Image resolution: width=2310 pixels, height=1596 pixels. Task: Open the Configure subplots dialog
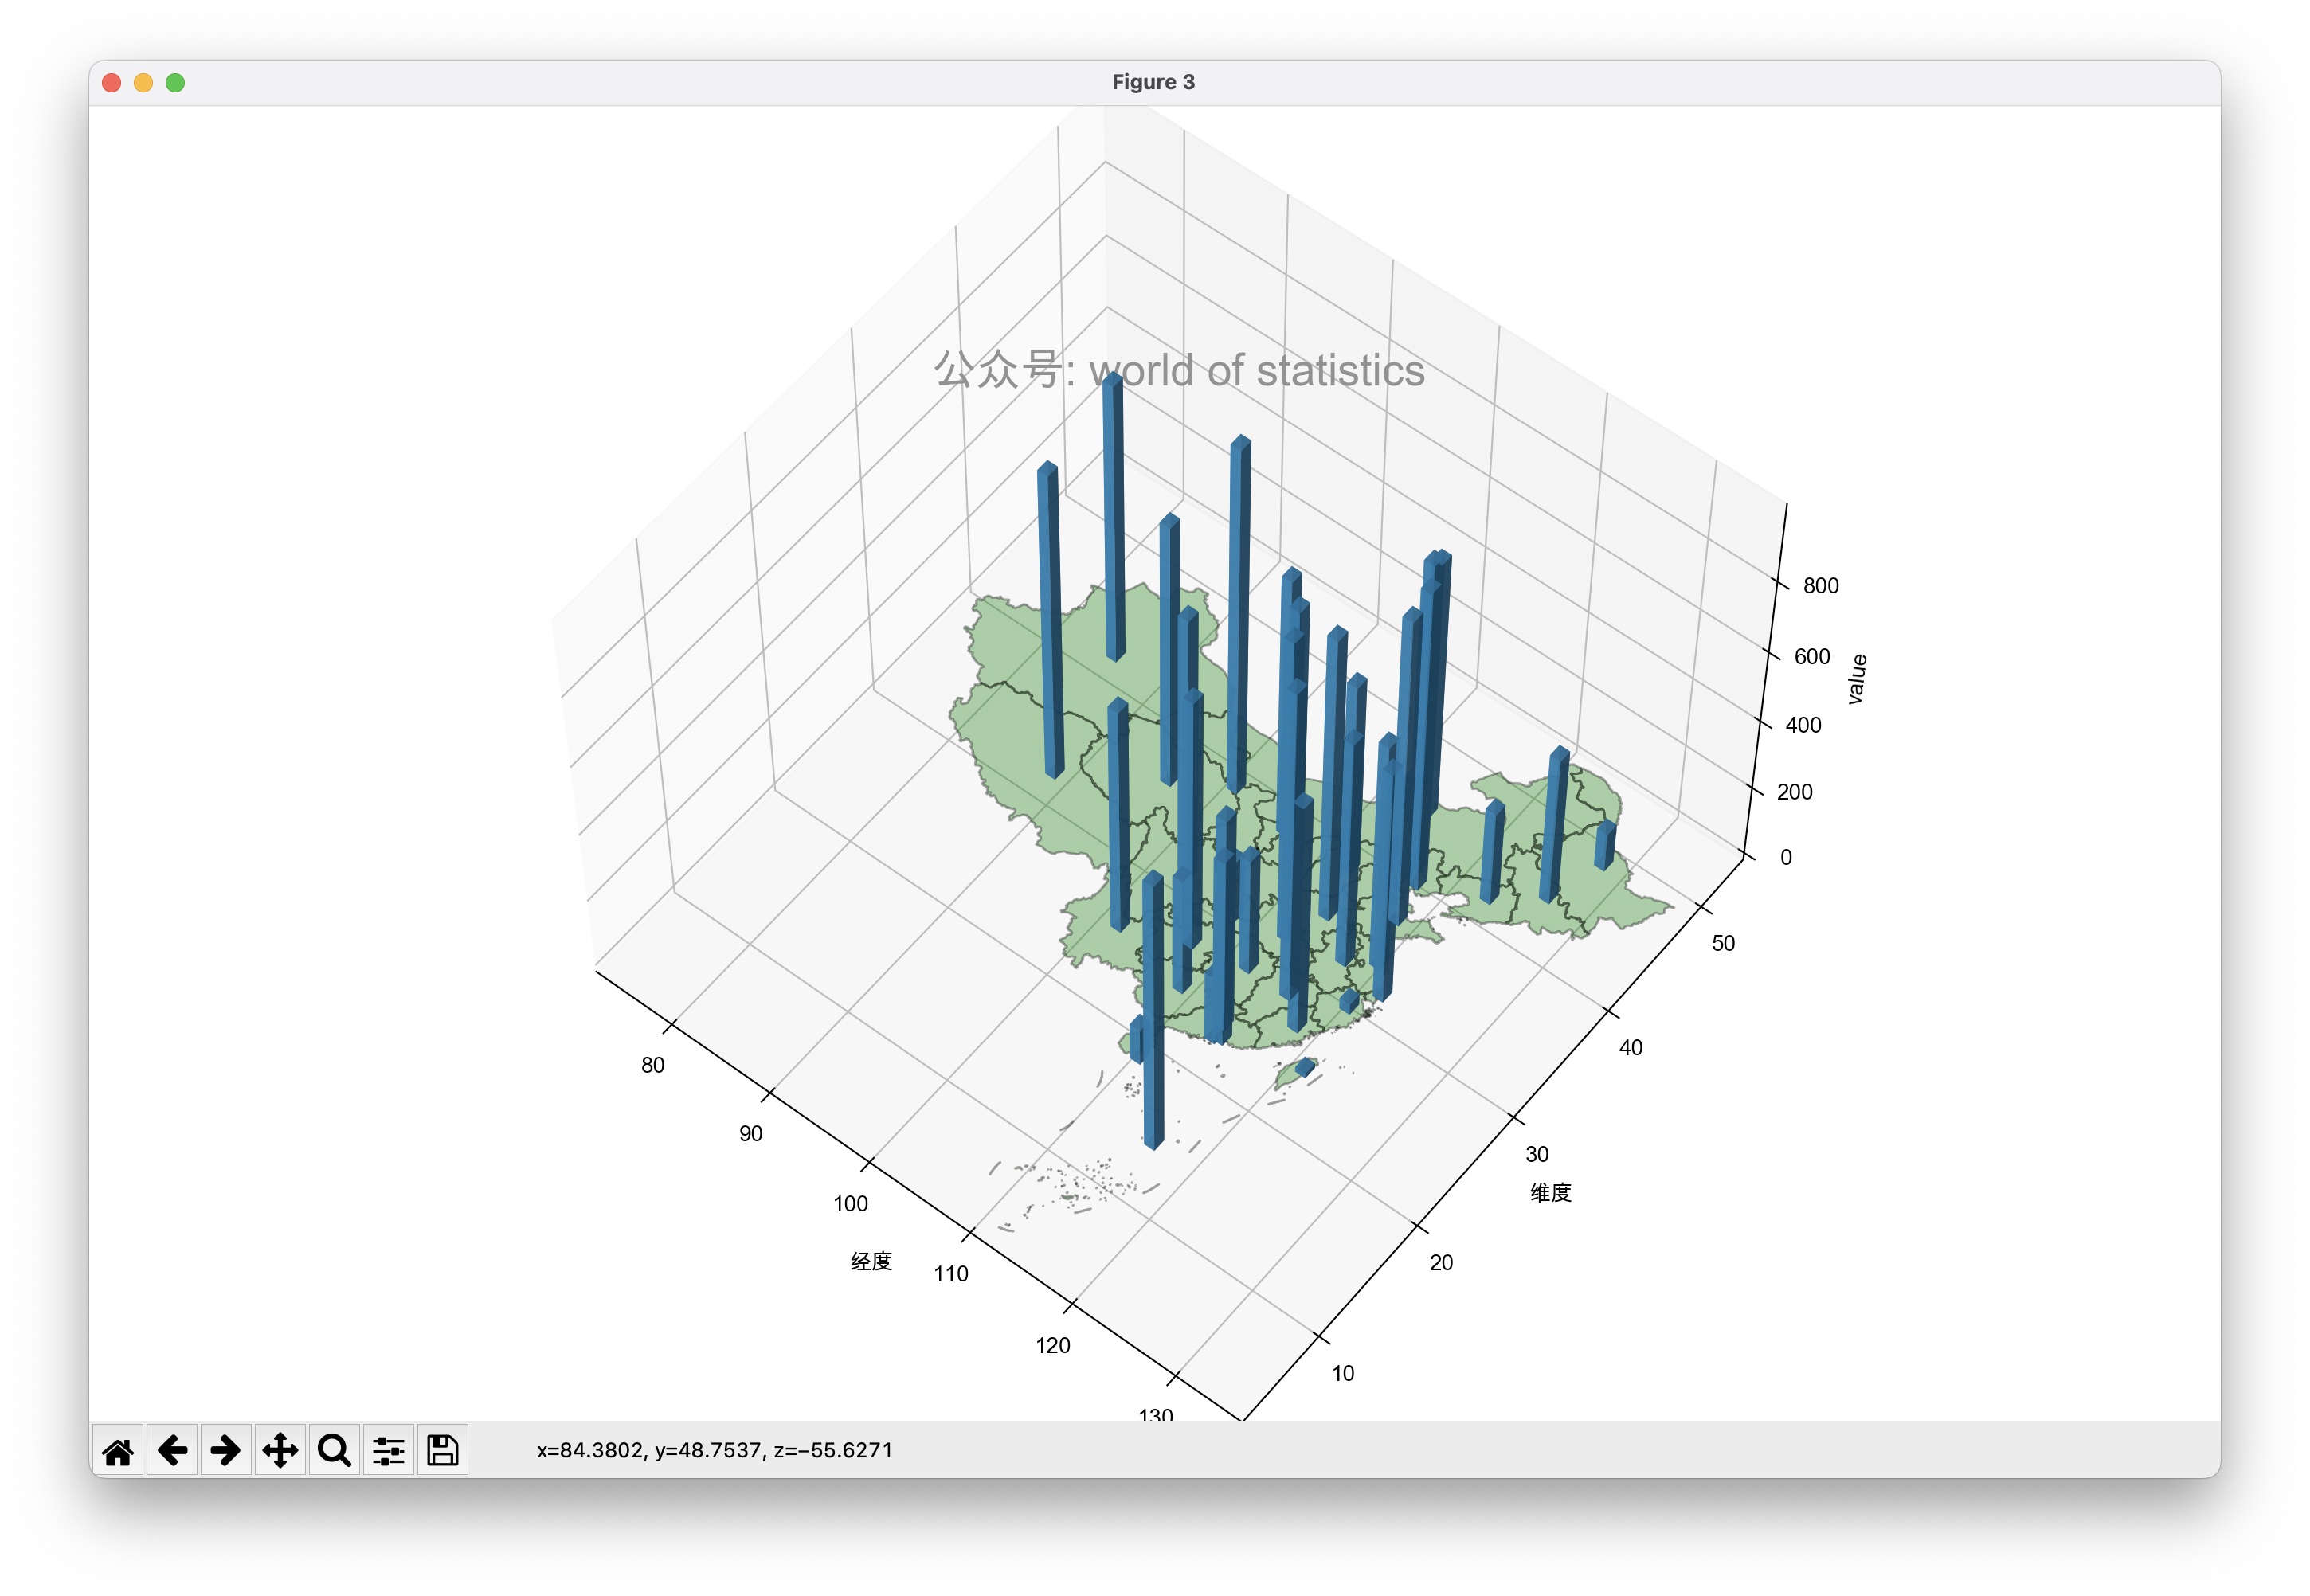pyautogui.click(x=388, y=1450)
